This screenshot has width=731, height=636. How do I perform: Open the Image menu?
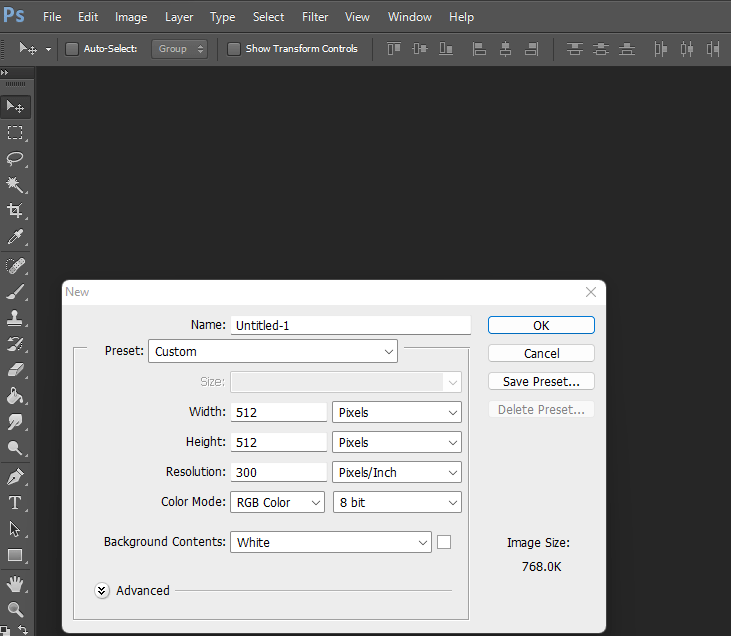coord(131,17)
